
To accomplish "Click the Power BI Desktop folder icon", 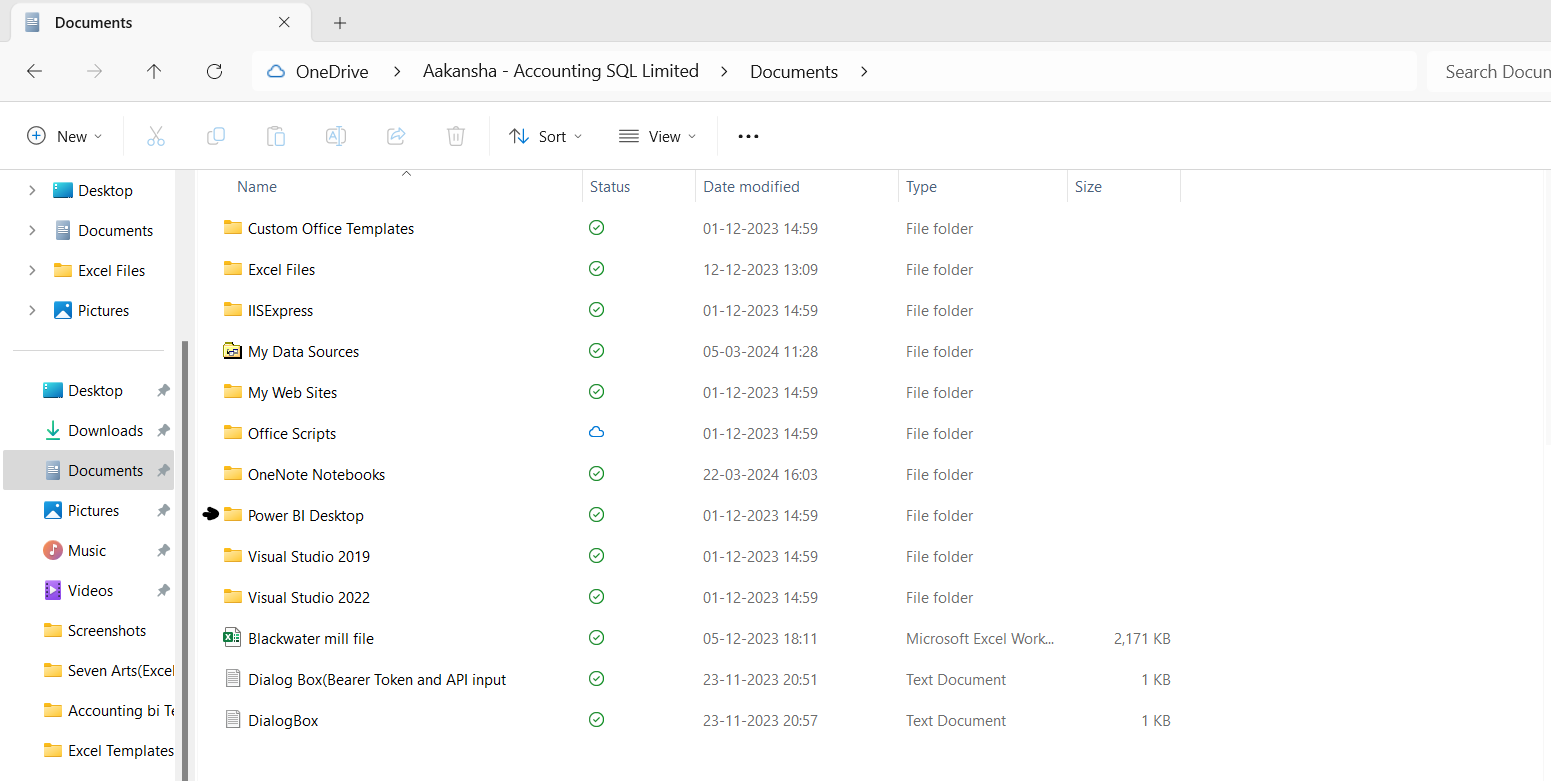I will [x=233, y=515].
